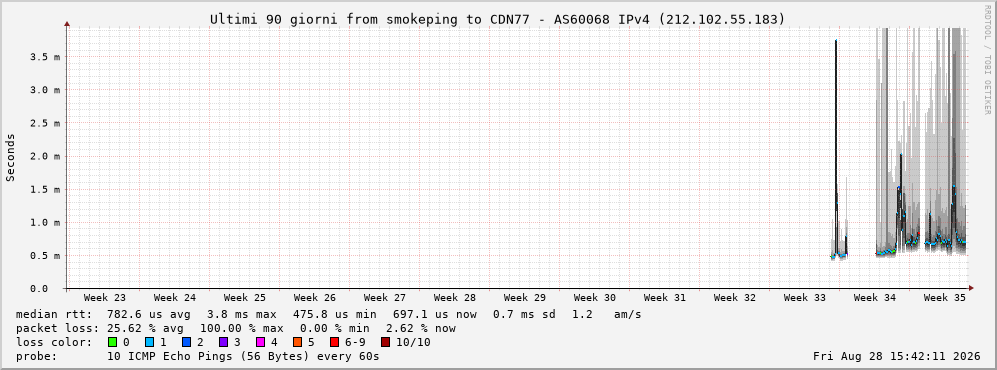Click the blue loss color 2 swatch
The width and height of the screenshot is (997, 370).
click(187, 343)
